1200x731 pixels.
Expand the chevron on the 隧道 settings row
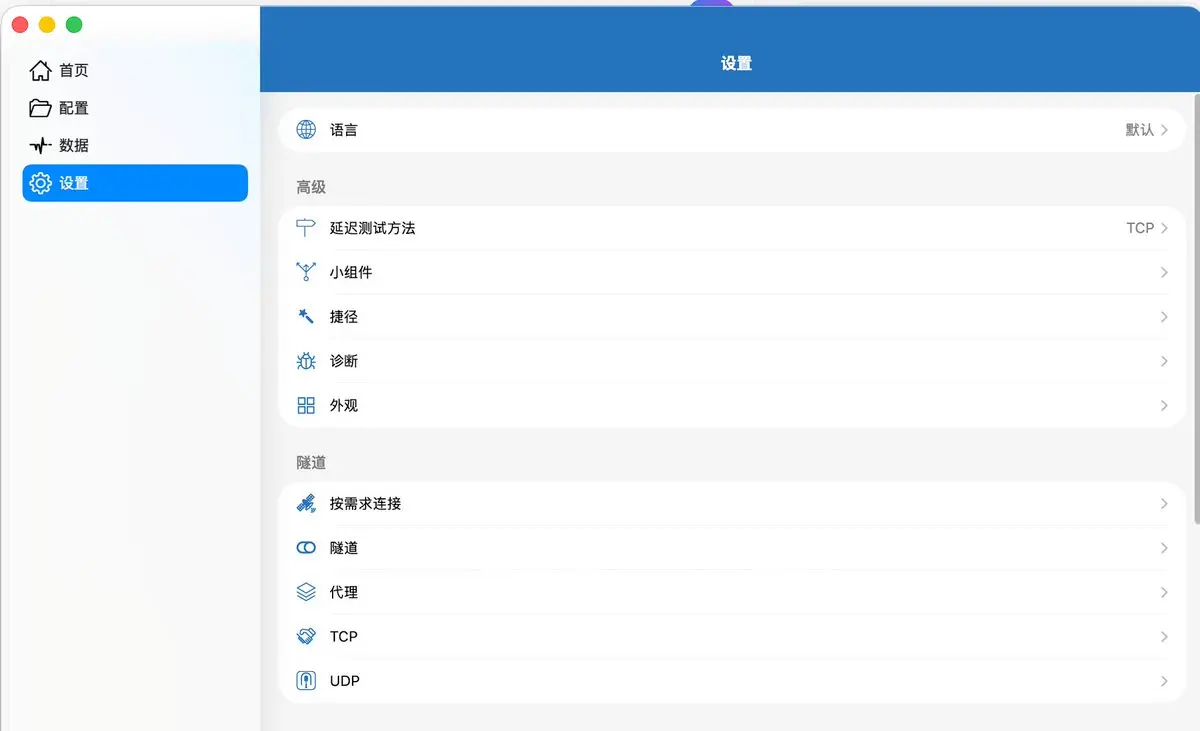[x=1165, y=548]
